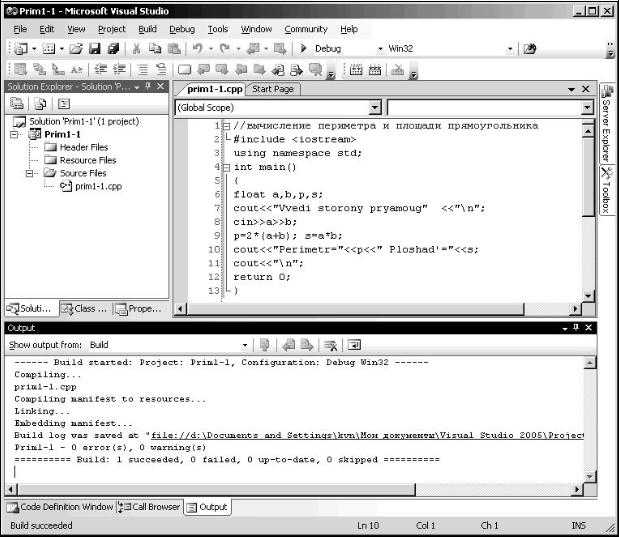Pin the Solution Explorer auto-hide toggle
619x537 pixels.
(x=148, y=86)
